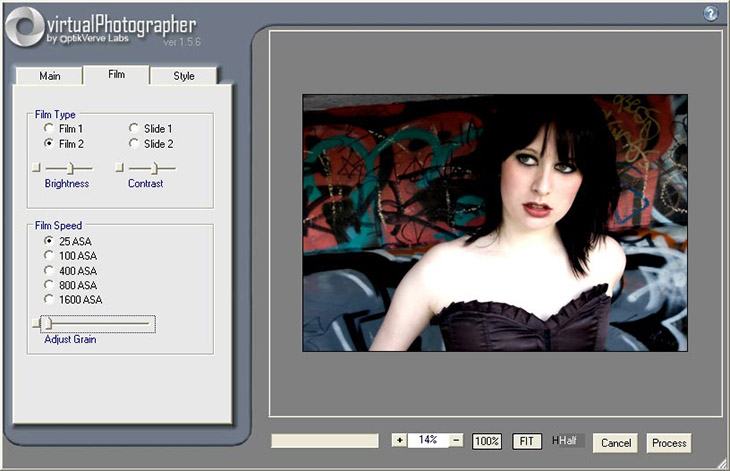Select 1600 ASA film speed

point(48,299)
